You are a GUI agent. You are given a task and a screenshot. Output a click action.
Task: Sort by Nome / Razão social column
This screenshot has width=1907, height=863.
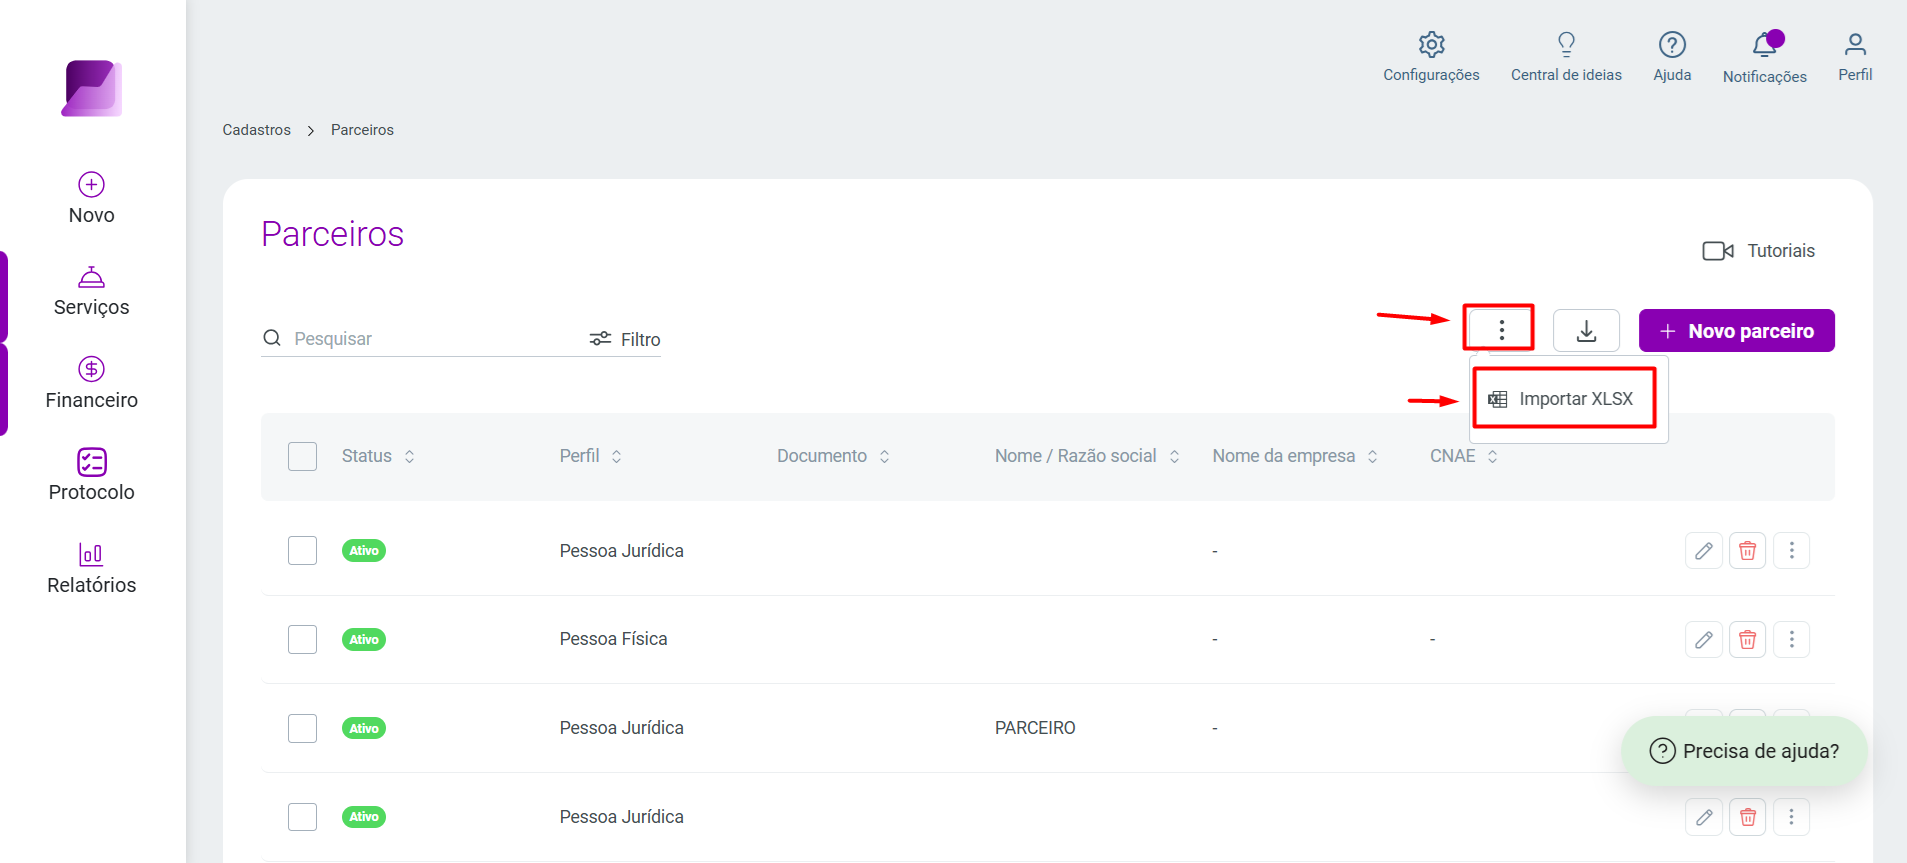[x=1087, y=456]
